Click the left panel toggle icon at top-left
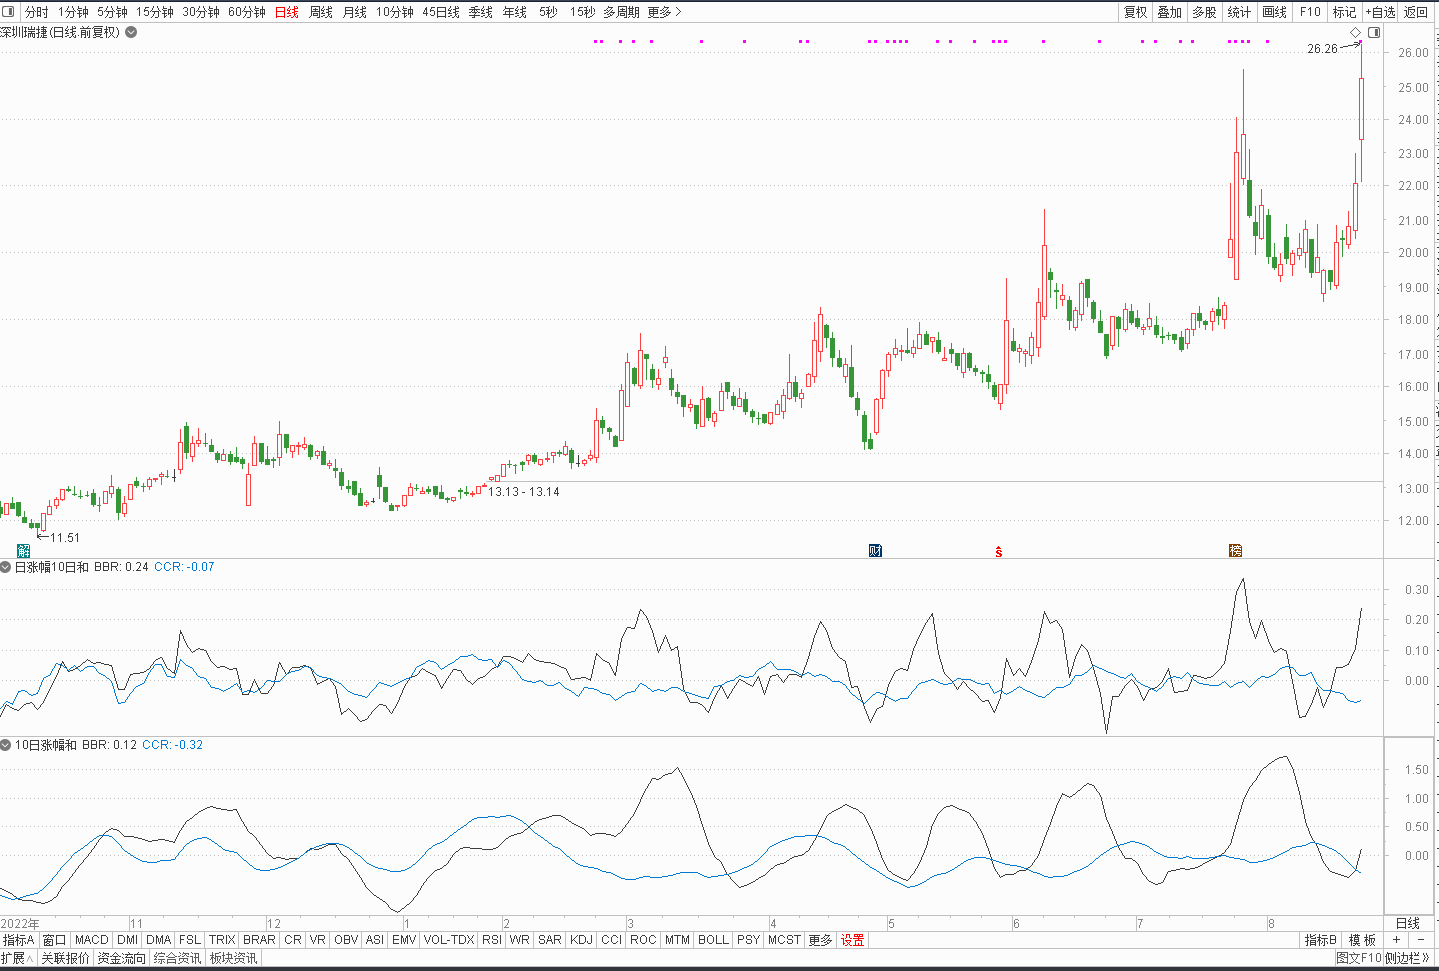The image size is (1439, 971). point(9,12)
